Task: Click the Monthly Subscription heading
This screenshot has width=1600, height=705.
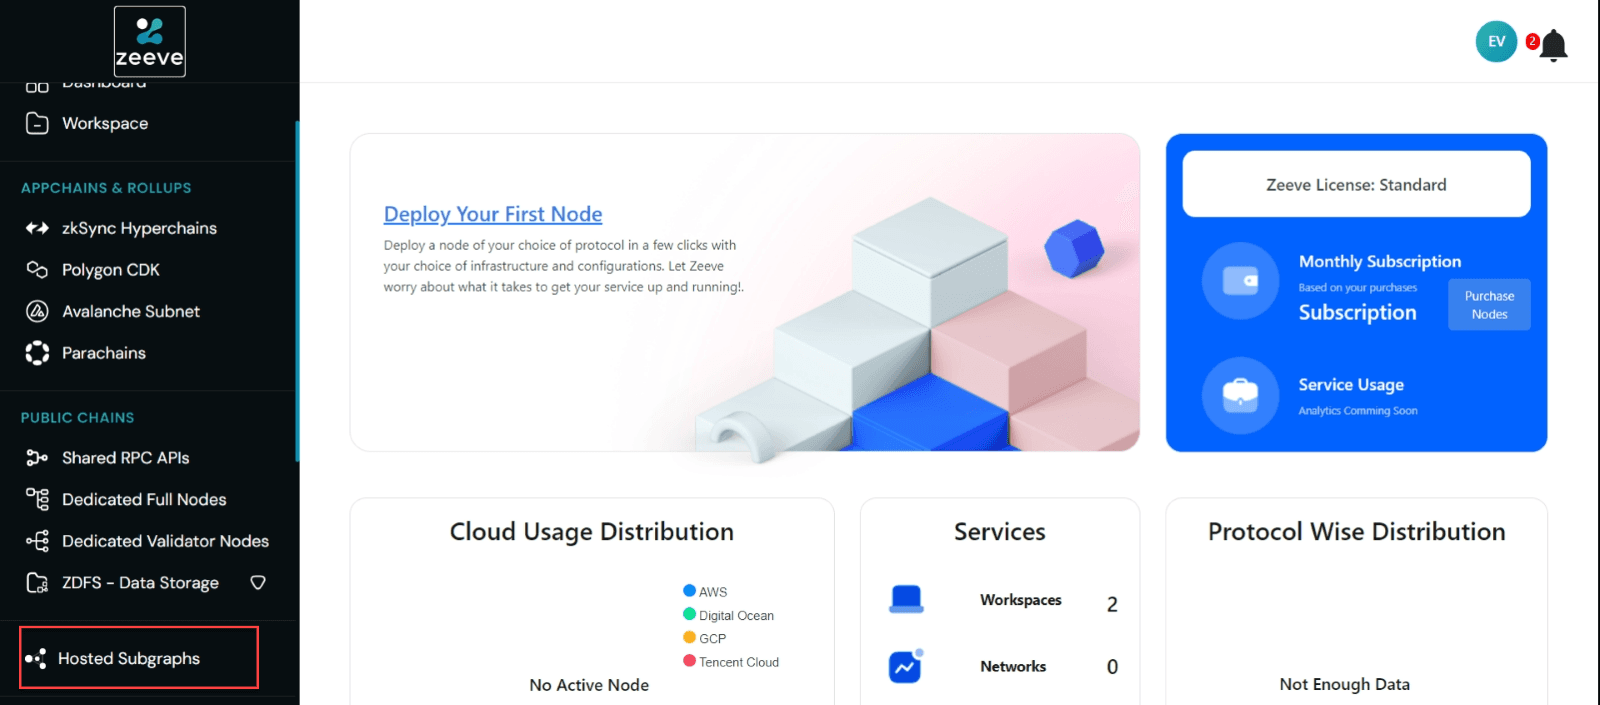Action: (x=1380, y=261)
